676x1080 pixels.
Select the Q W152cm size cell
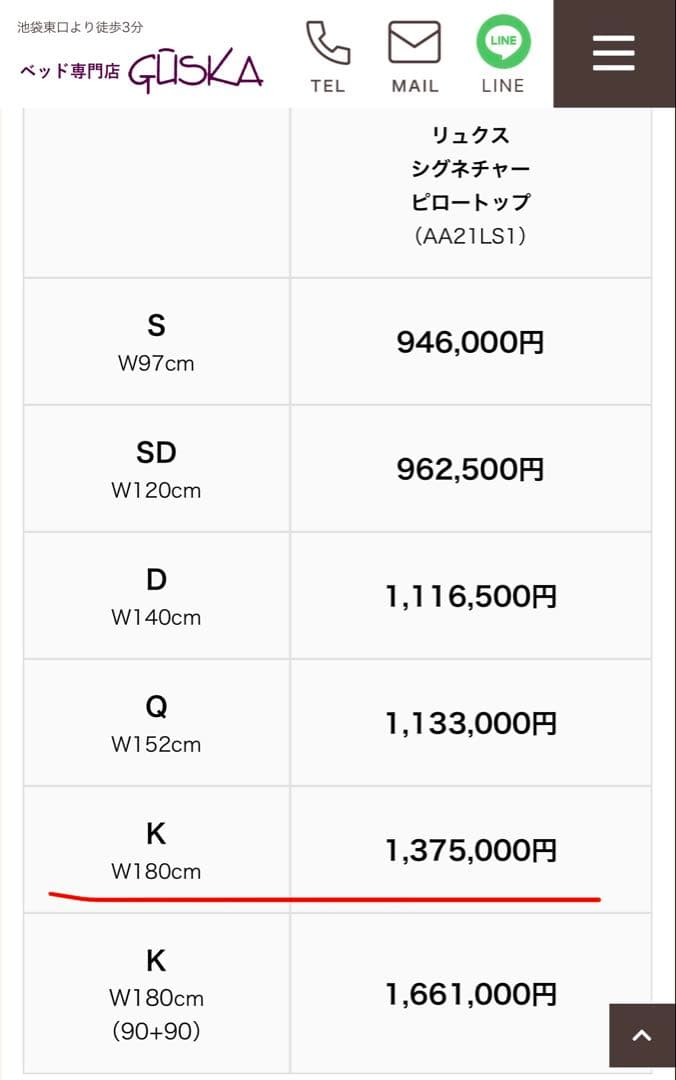point(156,723)
